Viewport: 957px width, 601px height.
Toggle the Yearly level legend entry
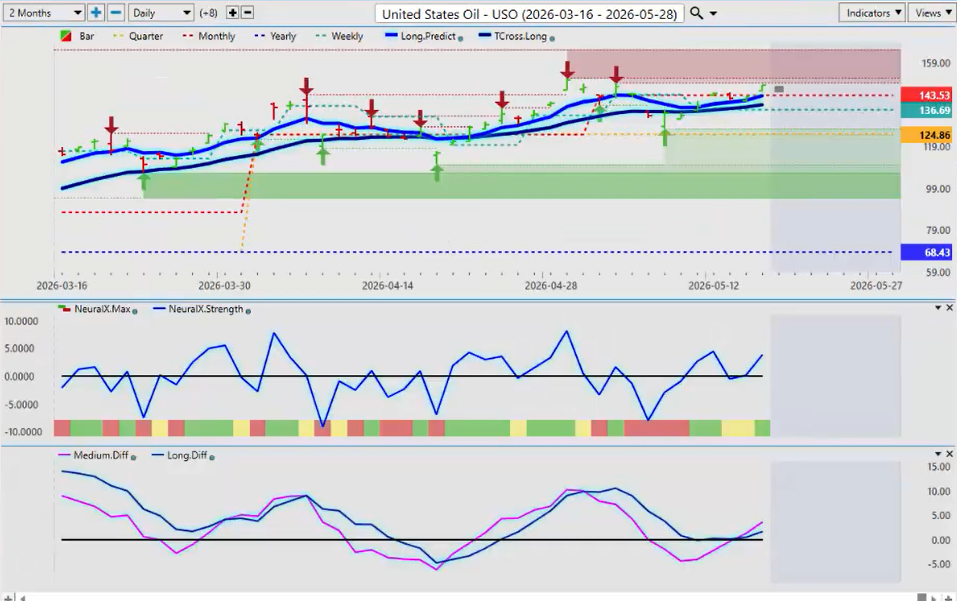[275, 37]
